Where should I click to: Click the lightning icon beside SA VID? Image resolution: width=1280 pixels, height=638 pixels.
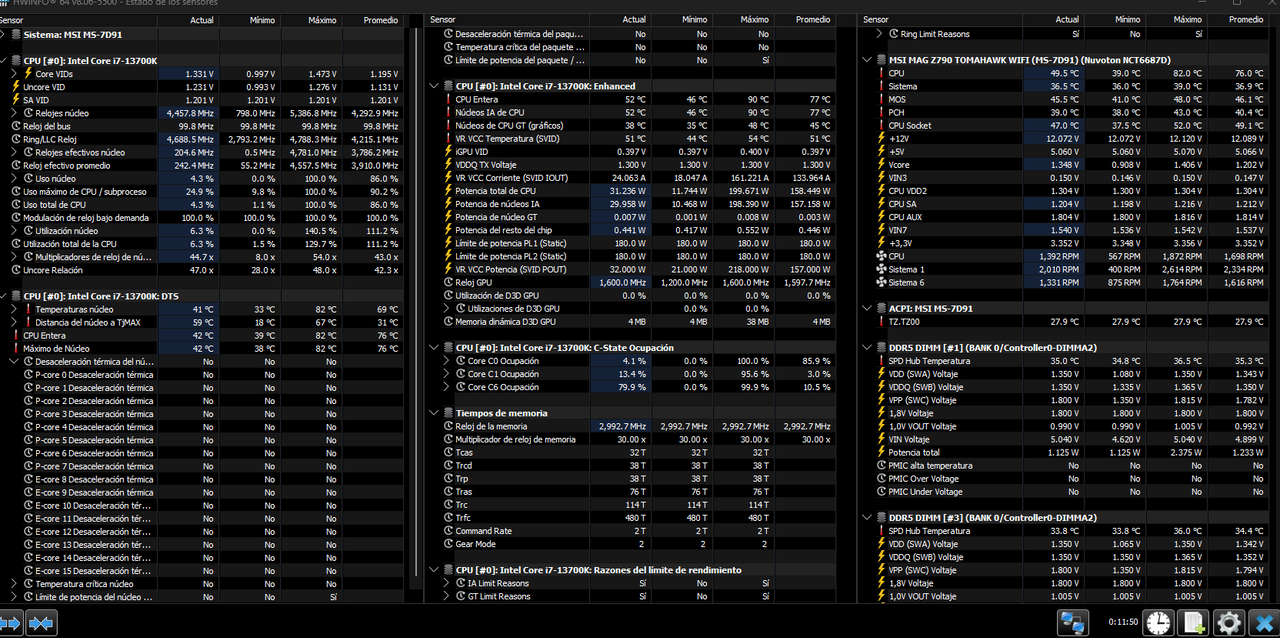(x=15, y=100)
